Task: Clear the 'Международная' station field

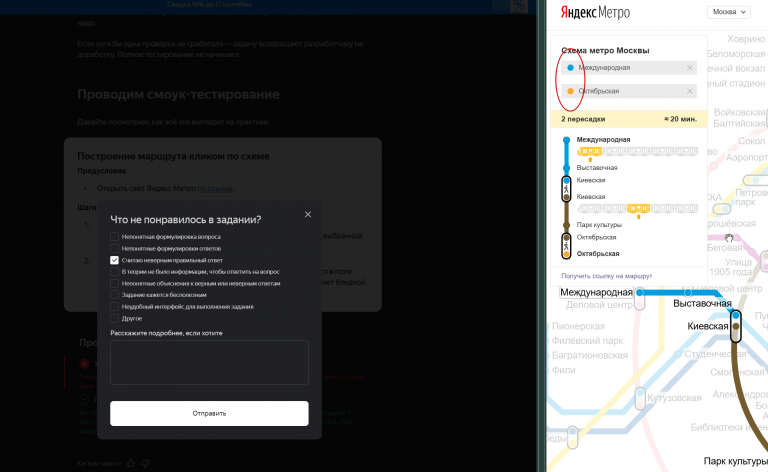Action: point(690,68)
